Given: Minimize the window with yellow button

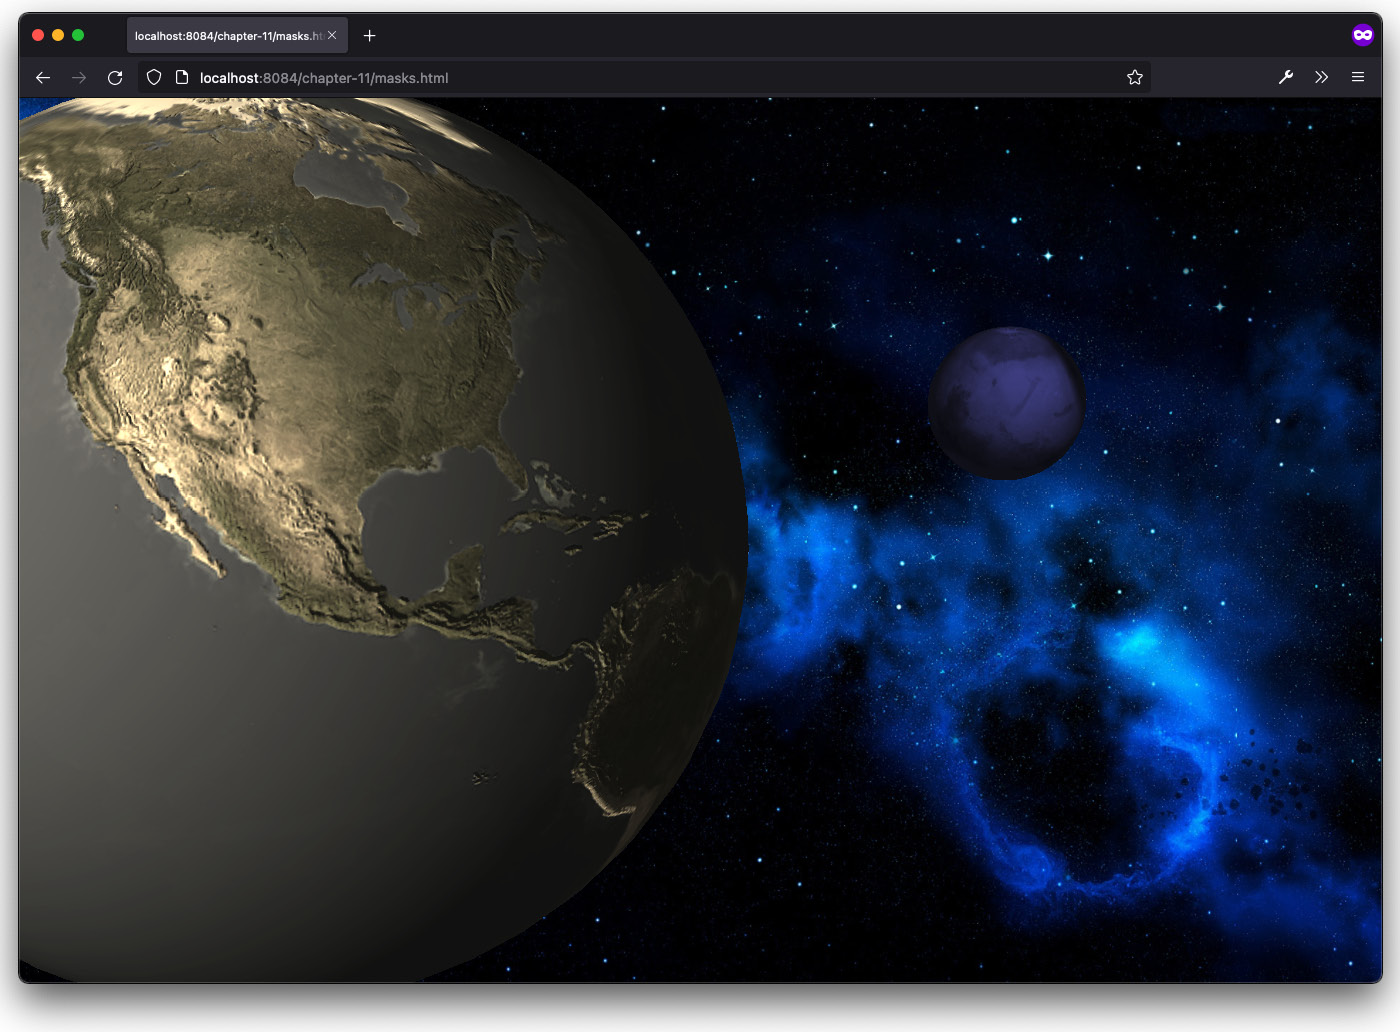Looking at the screenshot, I should pos(58,35).
